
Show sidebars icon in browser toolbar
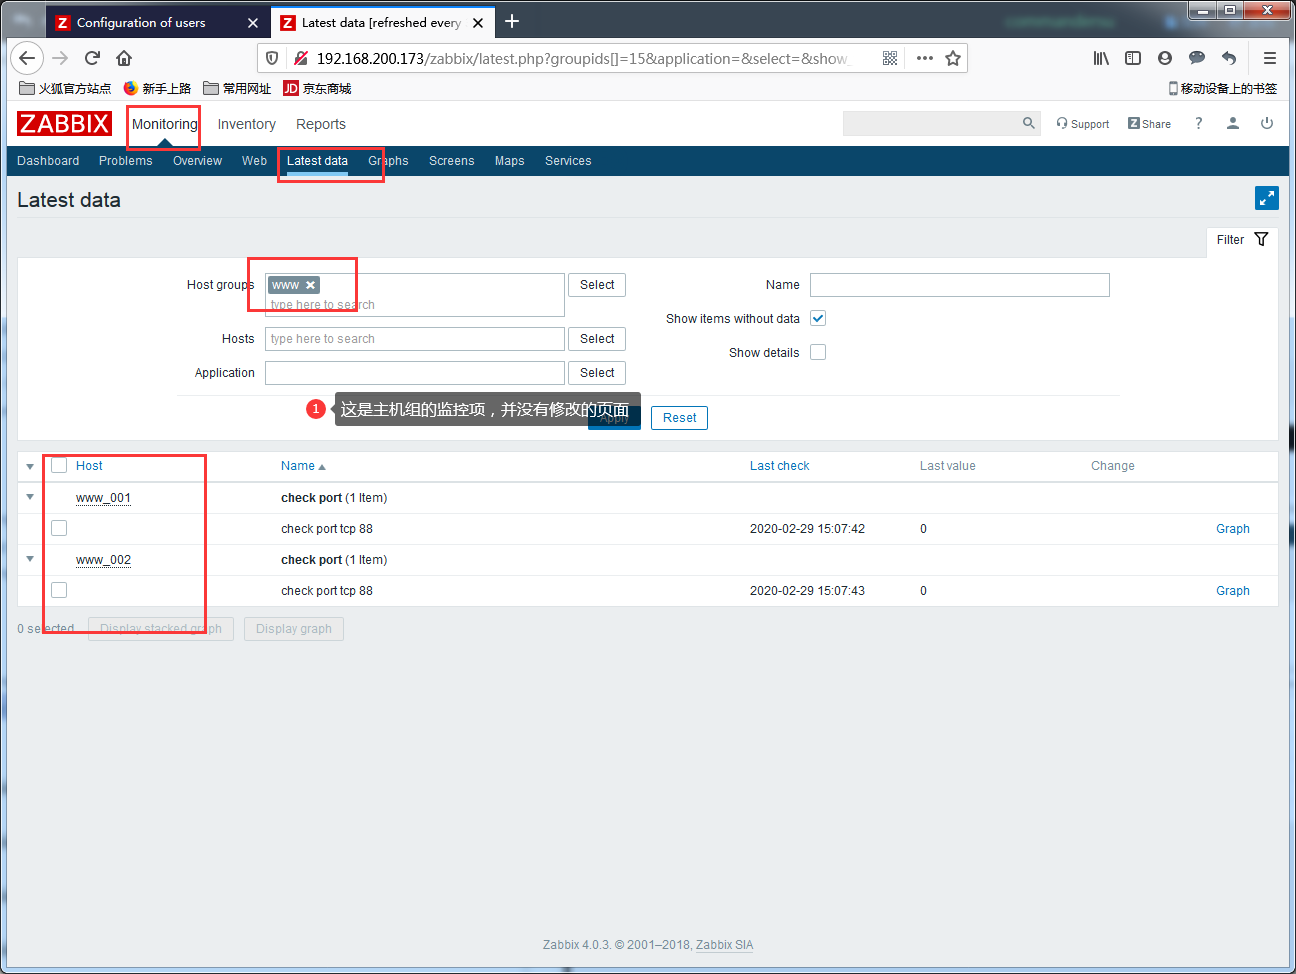[x=1133, y=58]
